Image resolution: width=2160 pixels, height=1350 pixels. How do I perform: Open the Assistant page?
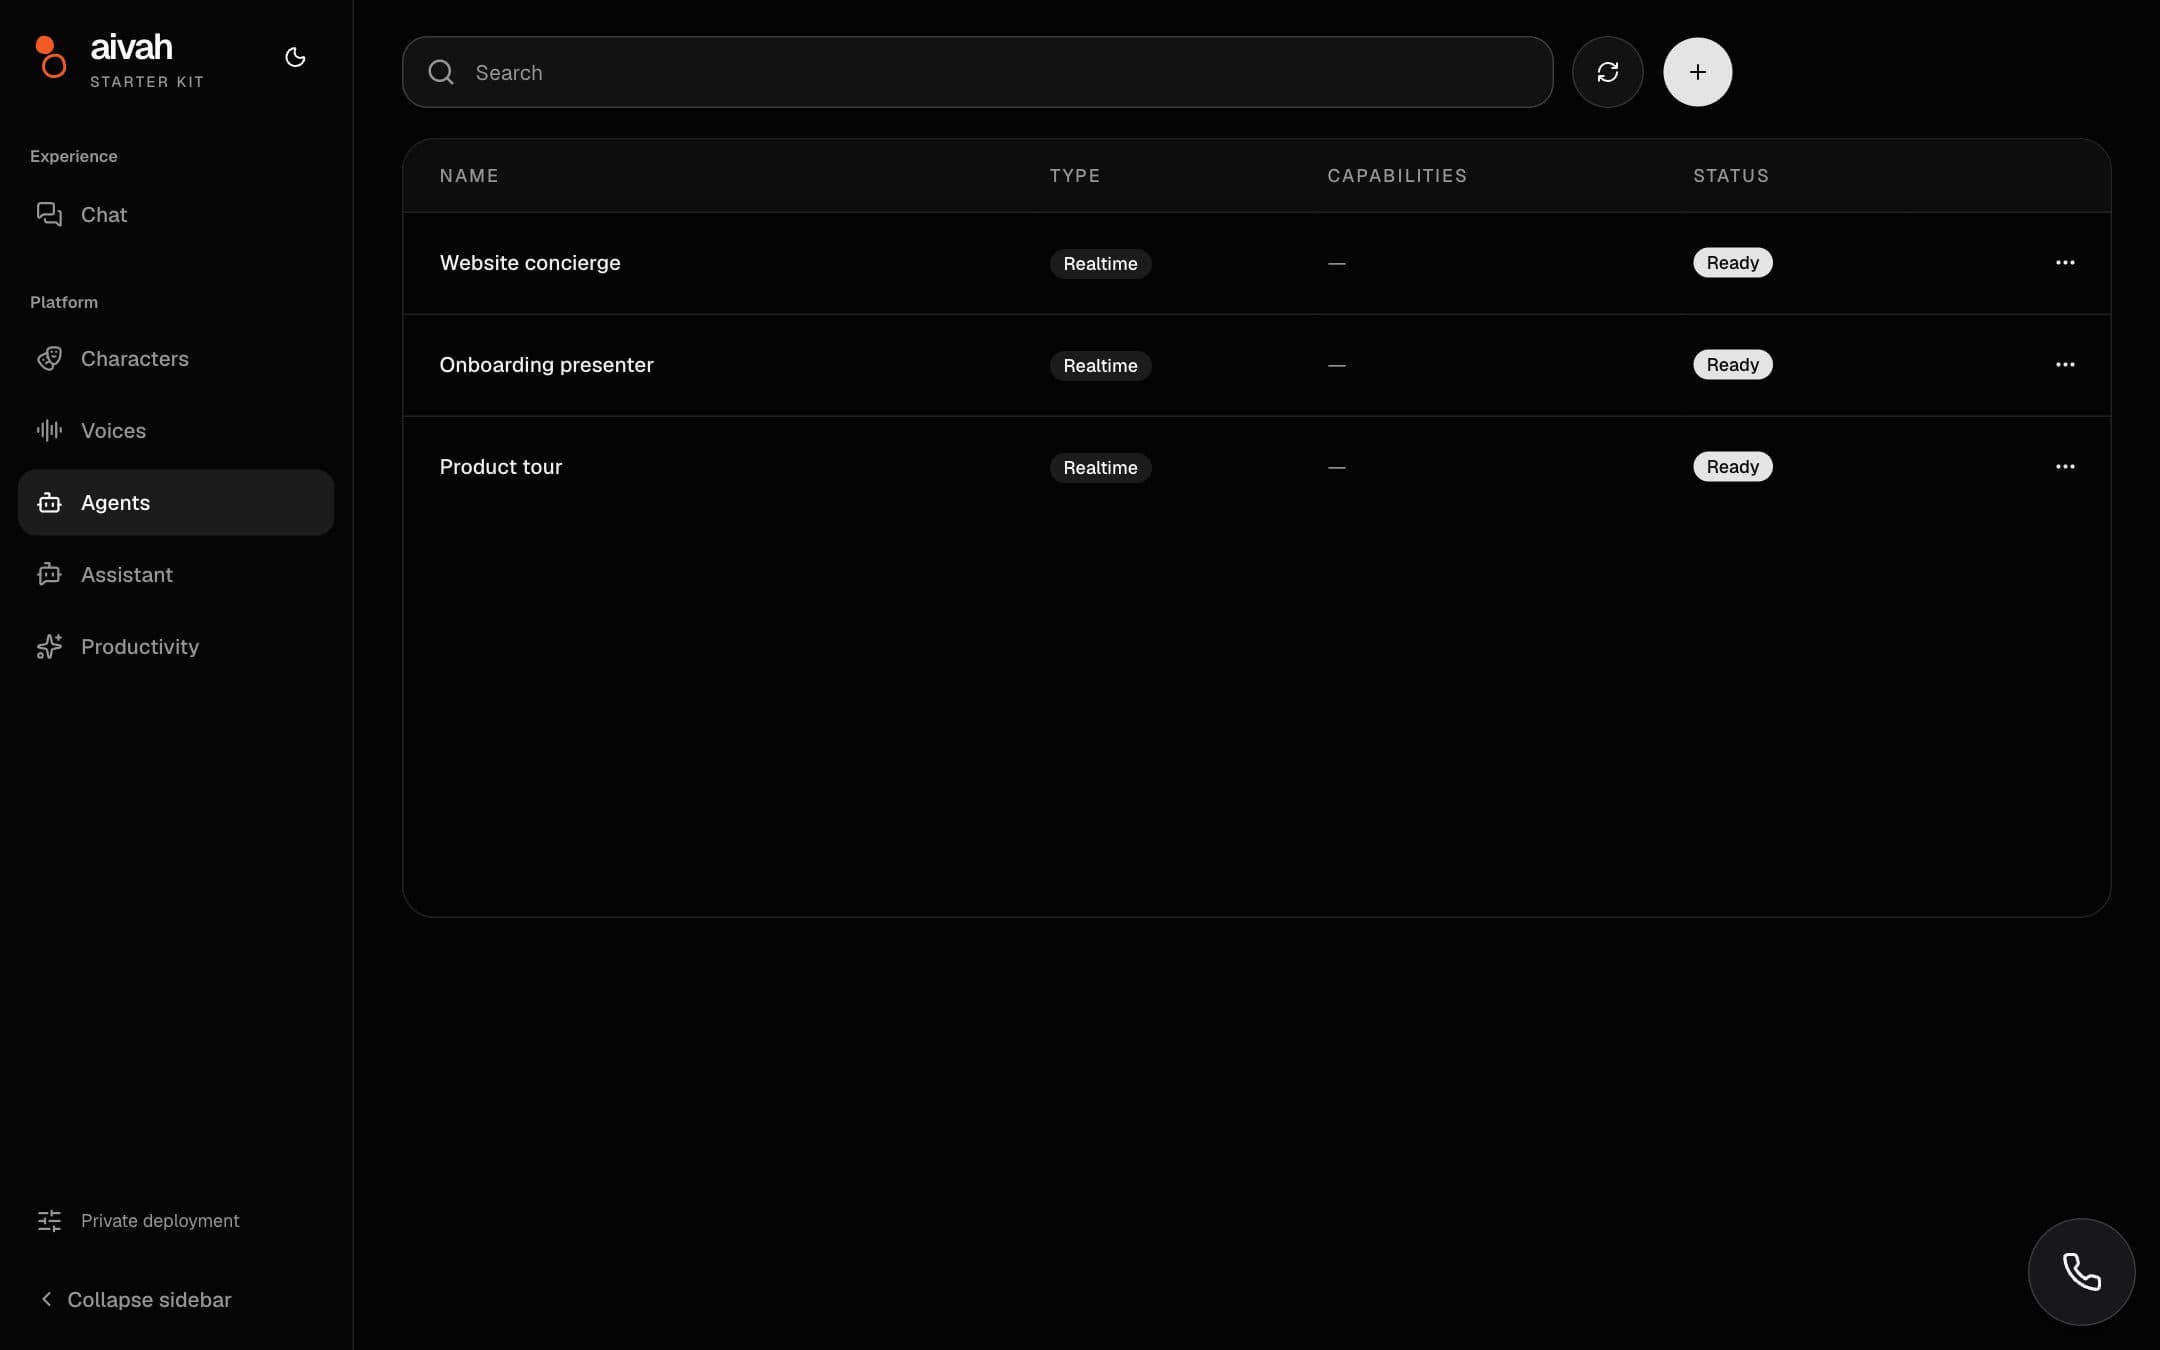coord(176,574)
